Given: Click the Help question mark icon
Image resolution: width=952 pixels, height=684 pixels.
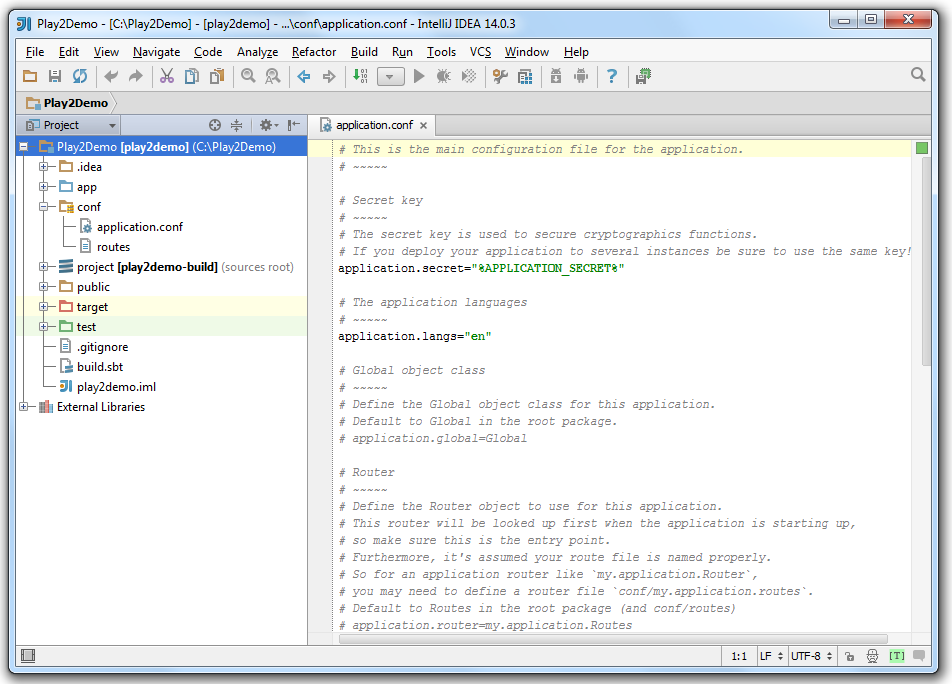Looking at the screenshot, I should pos(612,76).
